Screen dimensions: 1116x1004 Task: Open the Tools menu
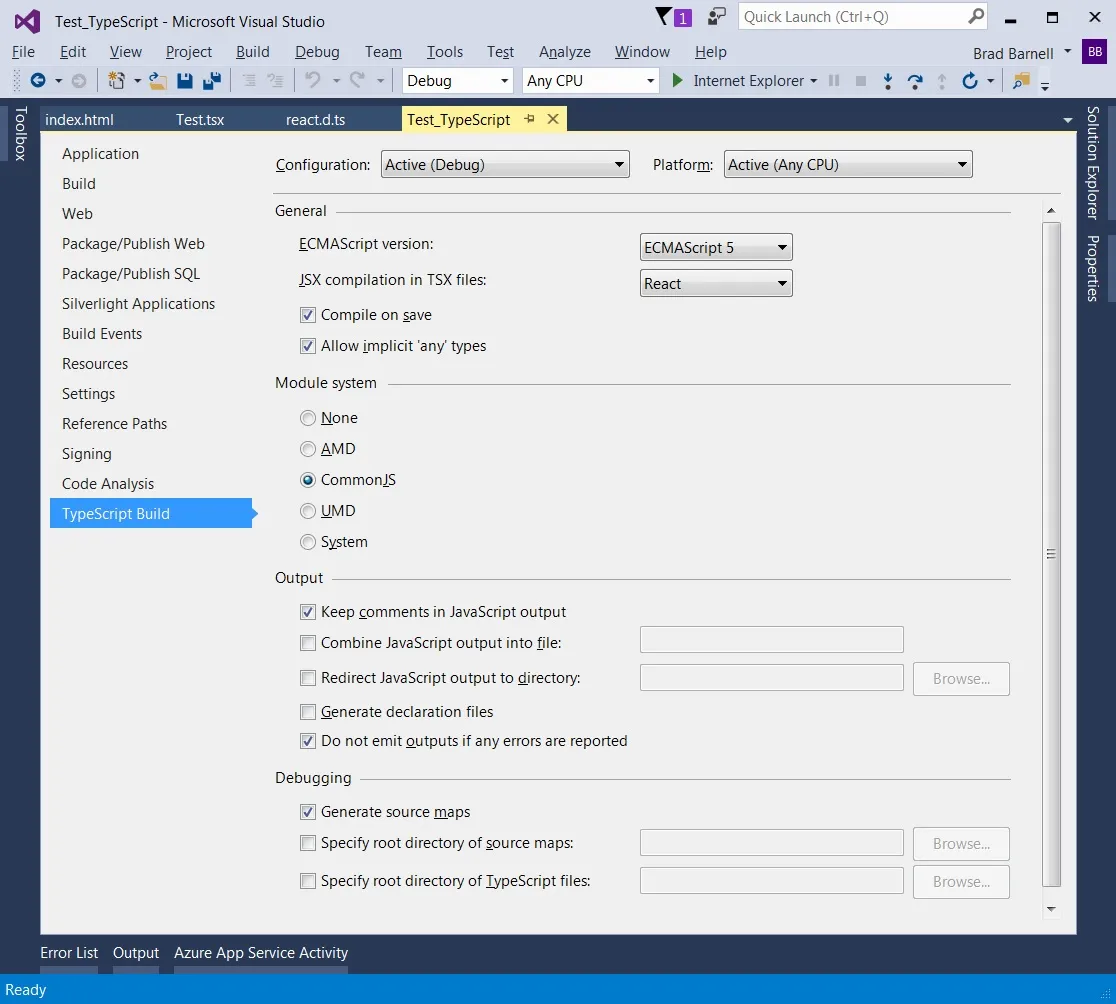[444, 52]
